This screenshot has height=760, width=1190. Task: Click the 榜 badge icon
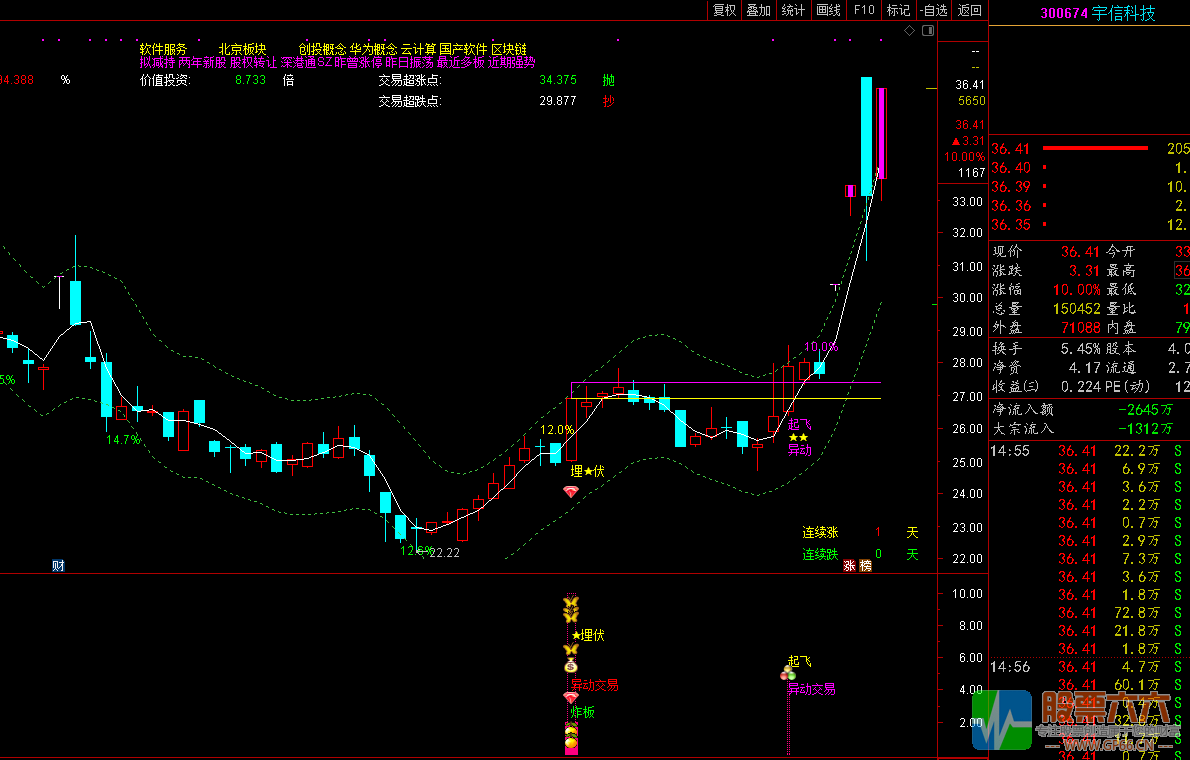866,566
